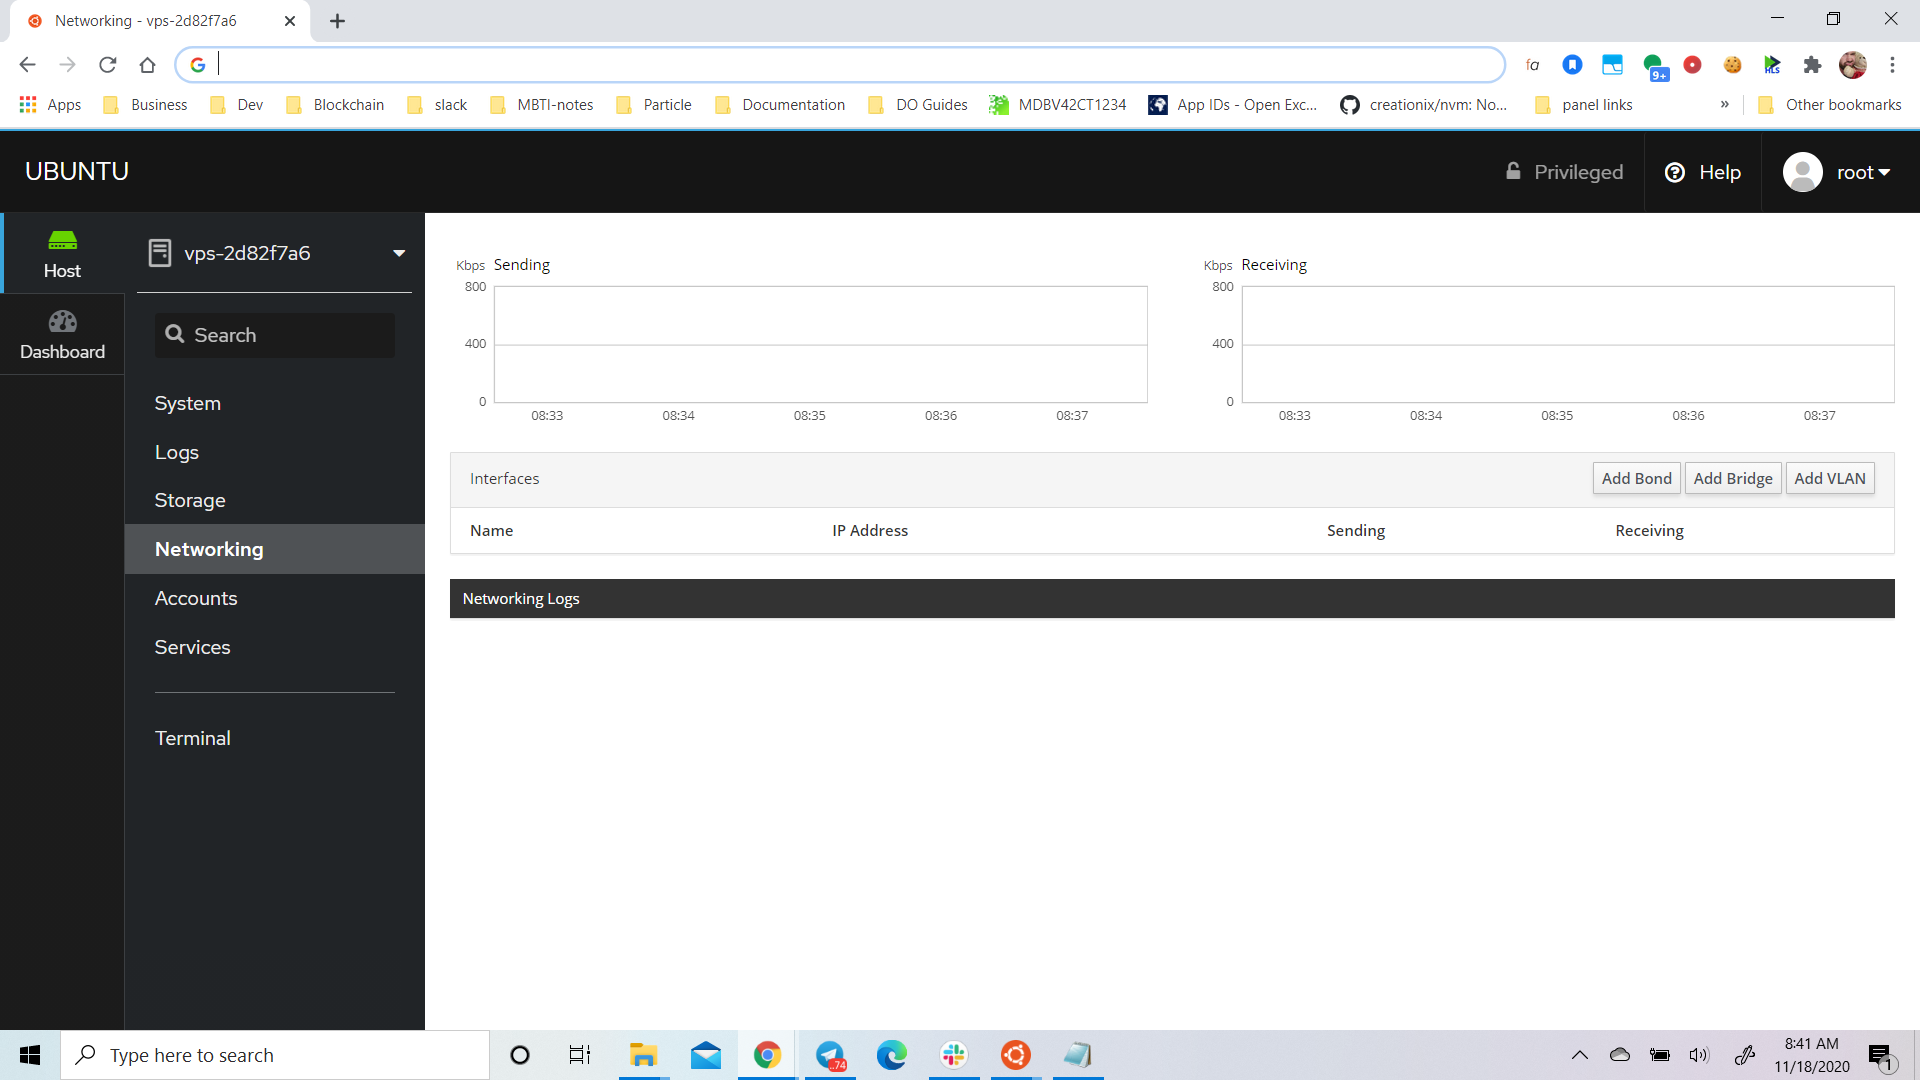Click the browser reload icon

(x=108, y=65)
